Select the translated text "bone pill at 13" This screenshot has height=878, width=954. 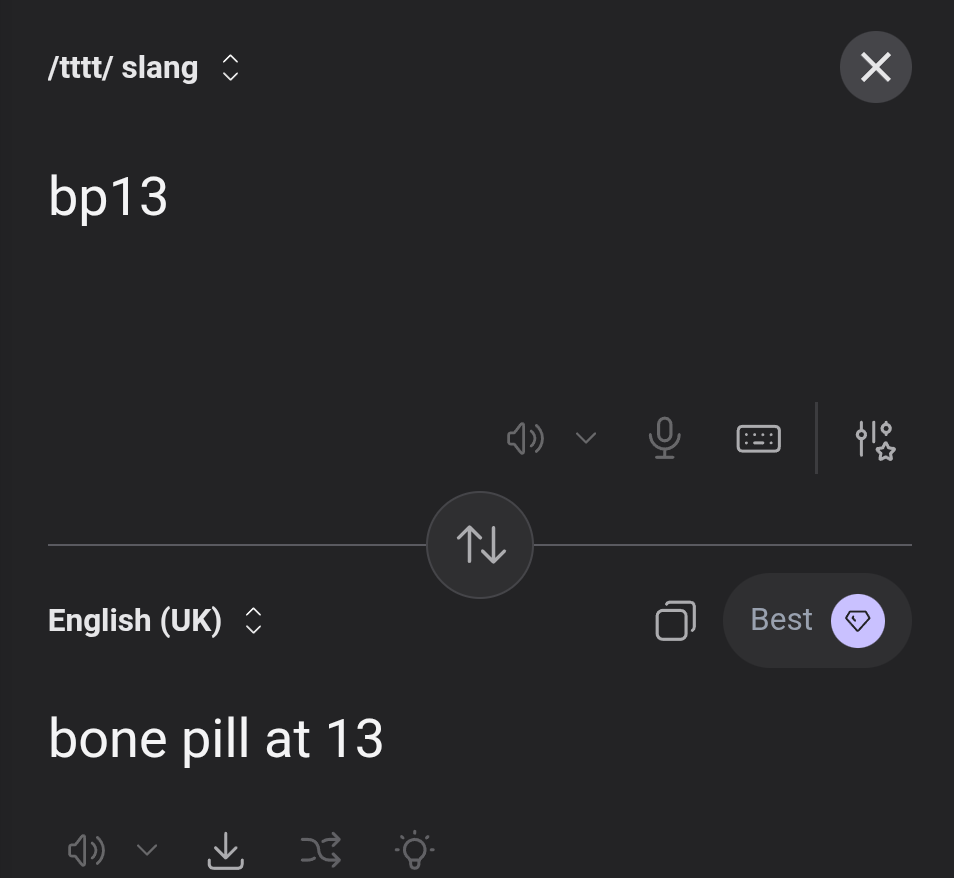tap(216, 740)
